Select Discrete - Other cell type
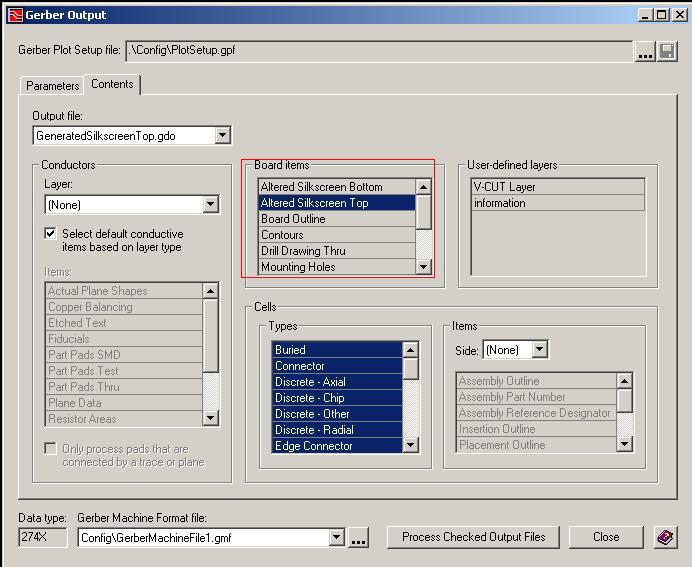The image size is (692, 567). pos(338,414)
